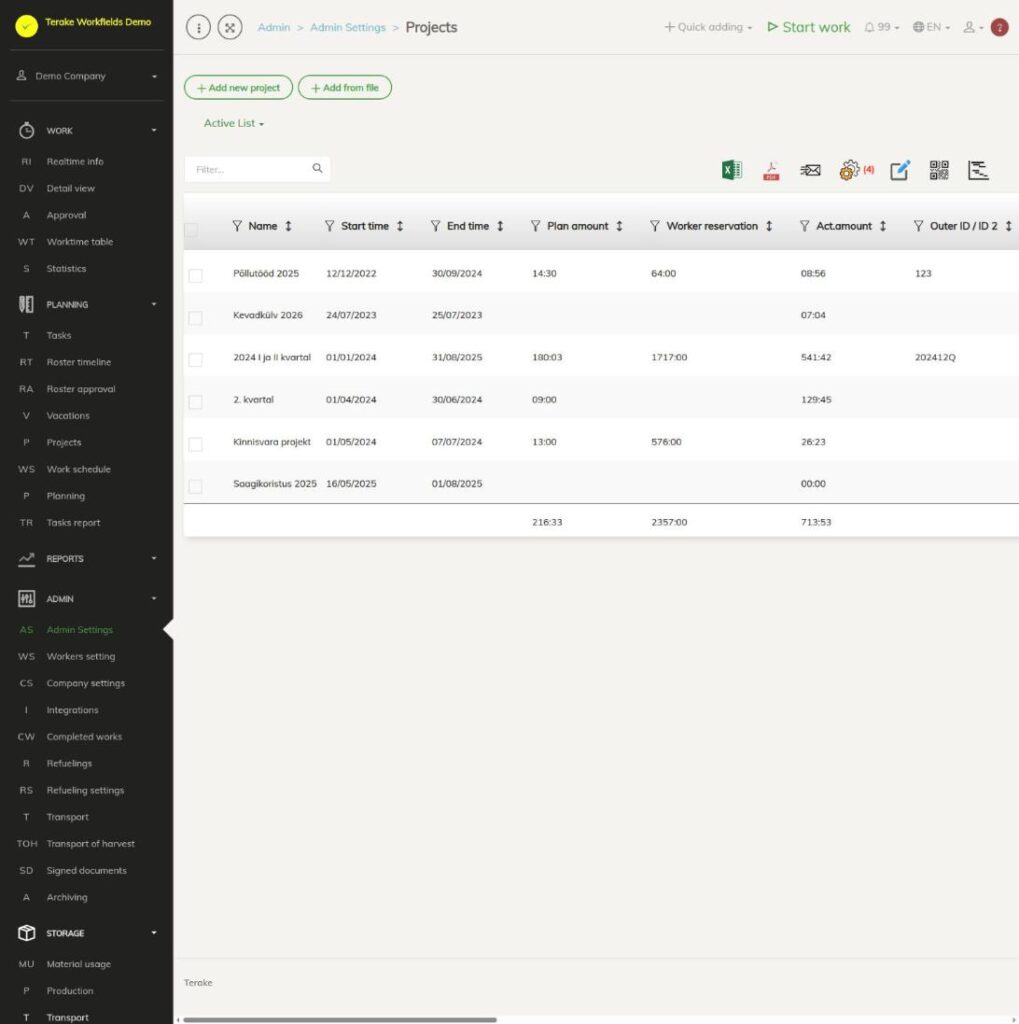Open Realtime info in sidebar
Image resolution: width=1019 pixels, height=1024 pixels.
[x=74, y=161]
